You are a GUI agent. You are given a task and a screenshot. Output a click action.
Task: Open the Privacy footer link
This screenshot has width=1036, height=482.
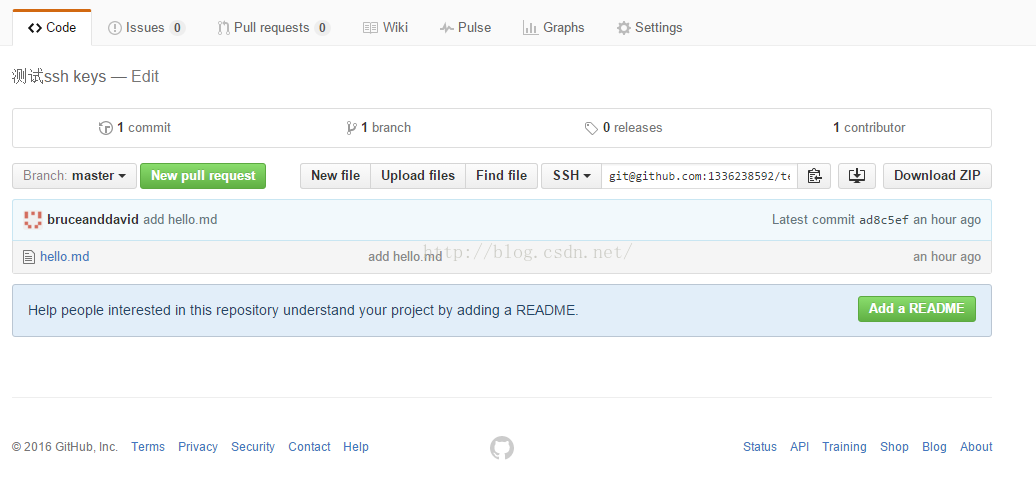pos(198,447)
